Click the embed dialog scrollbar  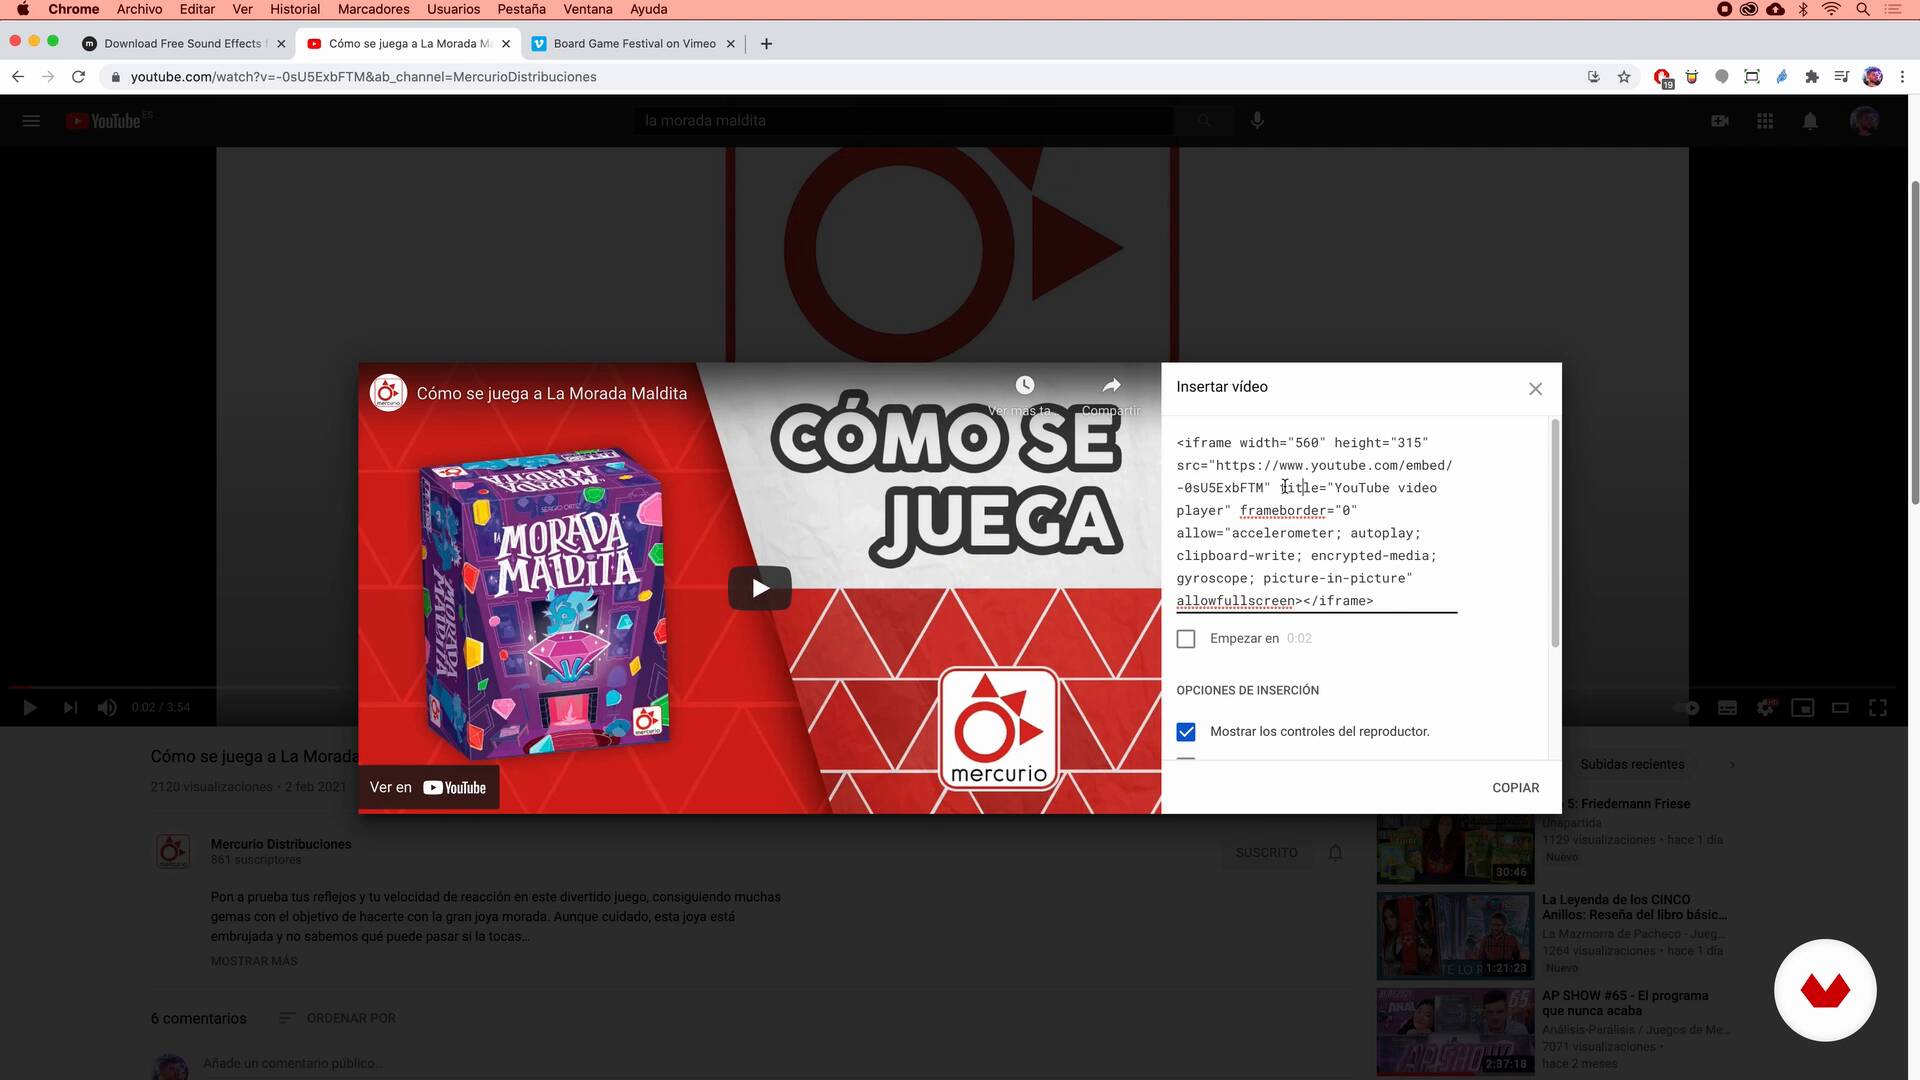(x=1555, y=533)
